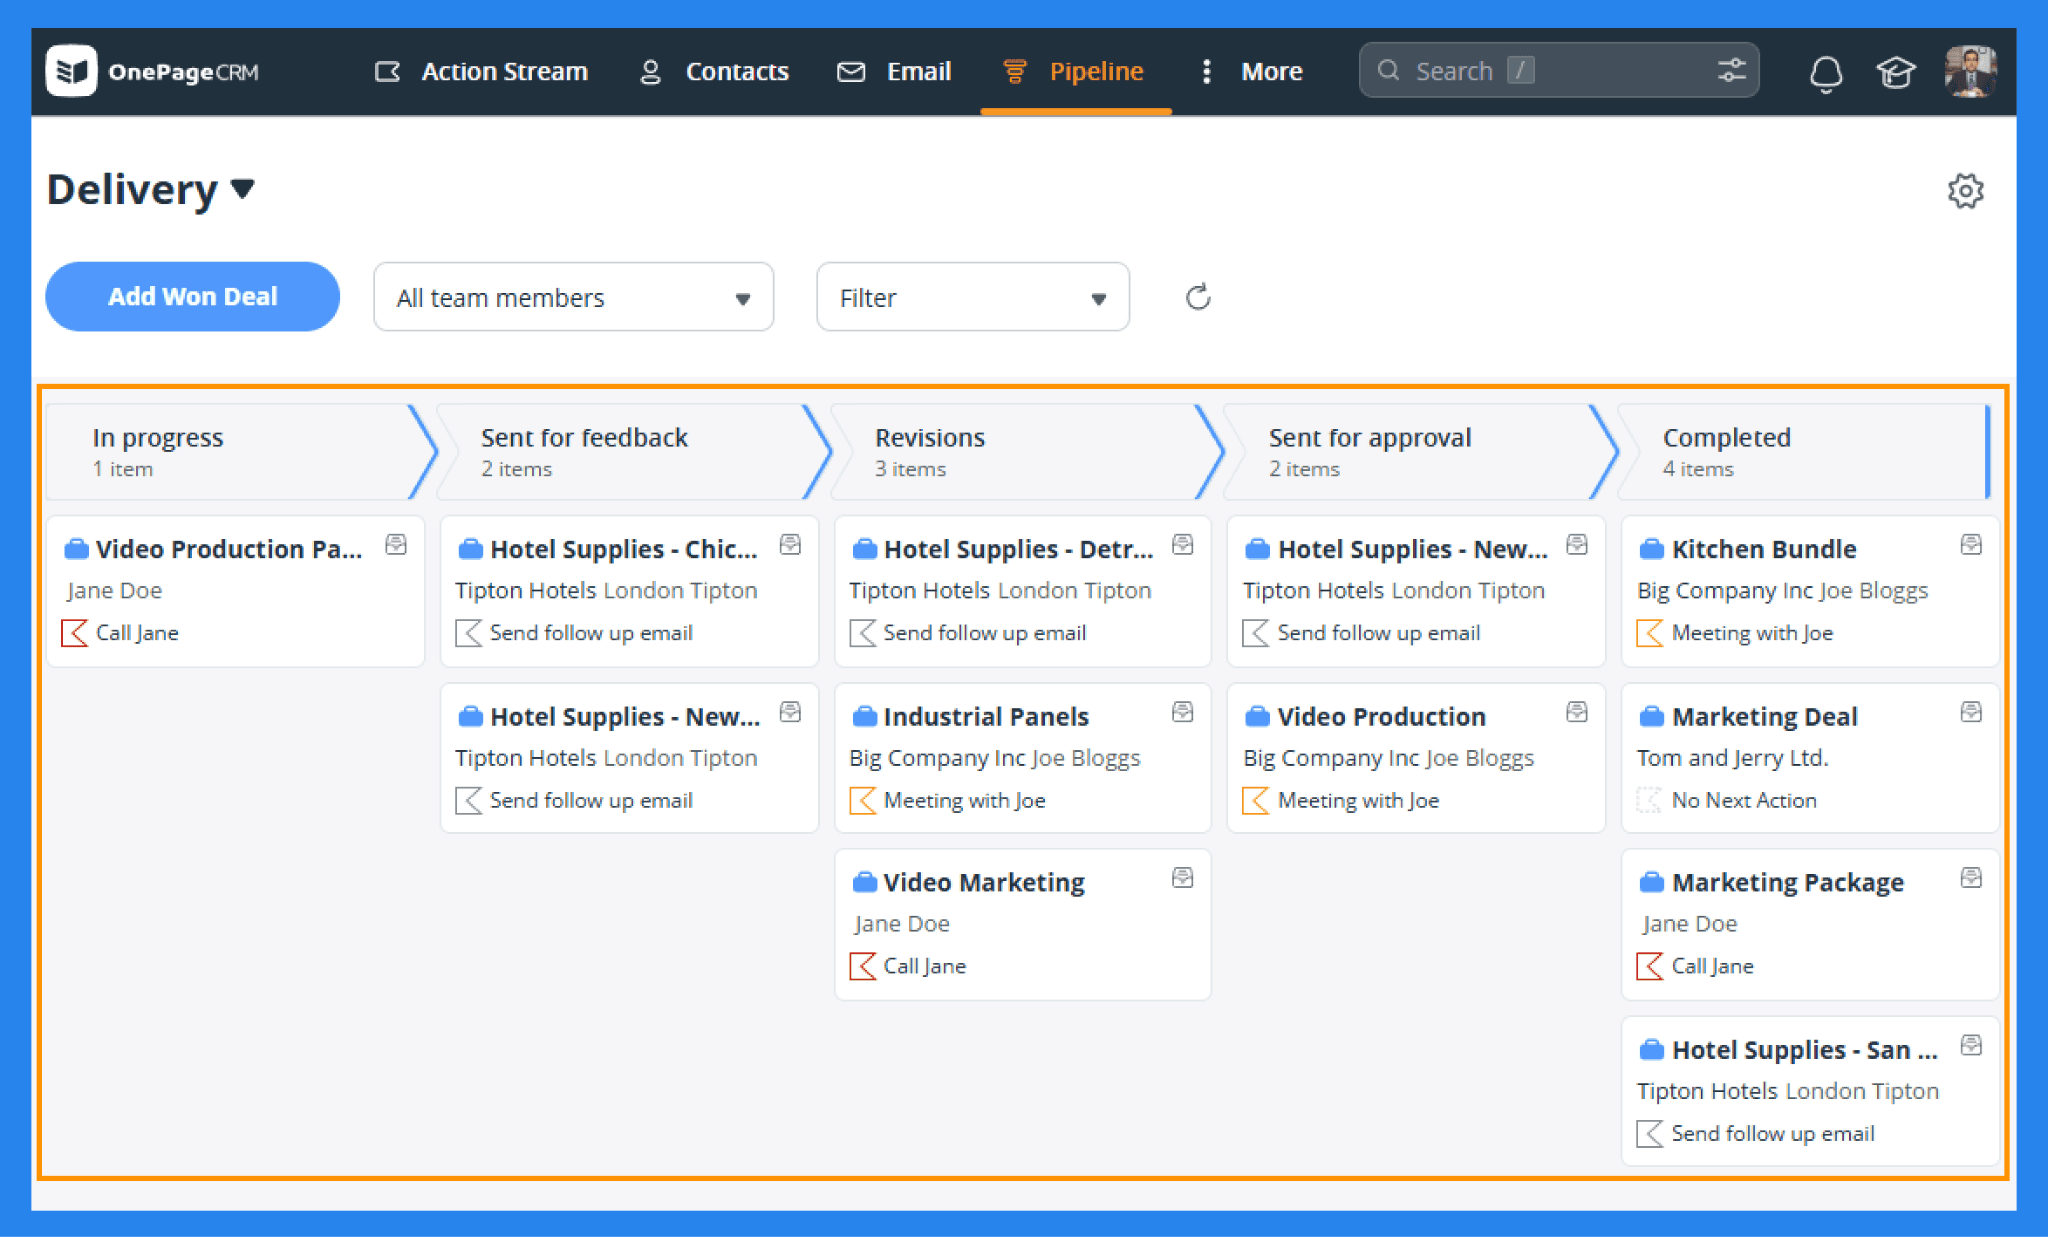Screen dimensions: 2048x1237
Task: Open the Marketing Package deal
Action: pos(1788,882)
